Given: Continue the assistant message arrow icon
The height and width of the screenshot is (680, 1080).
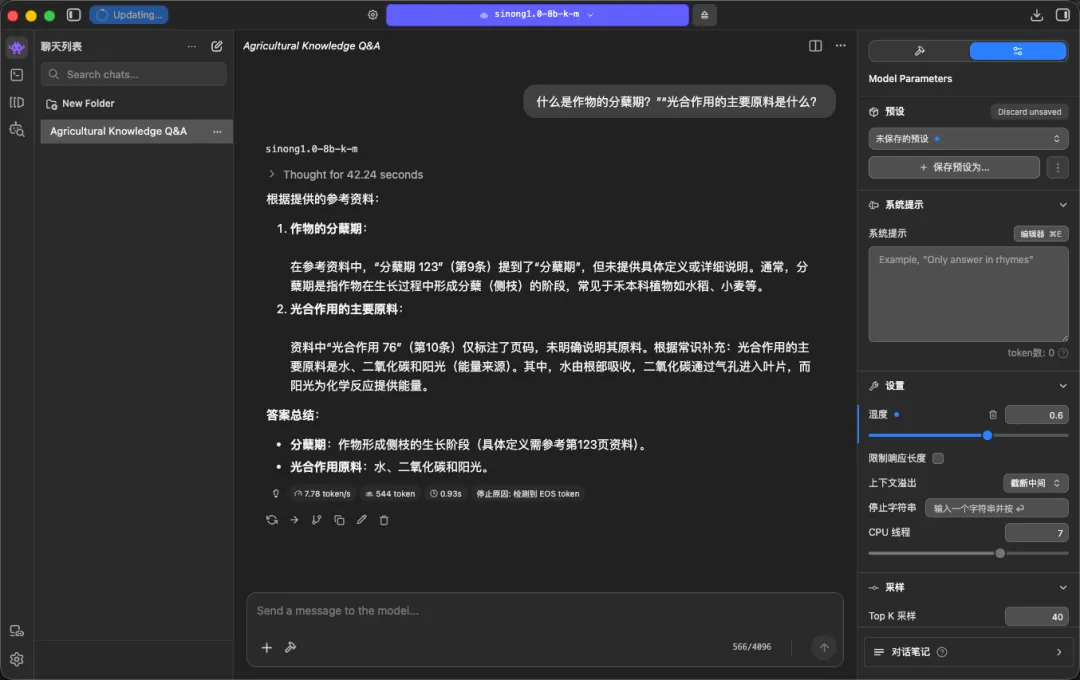Looking at the screenshot, I should click(x=294, y=520).
